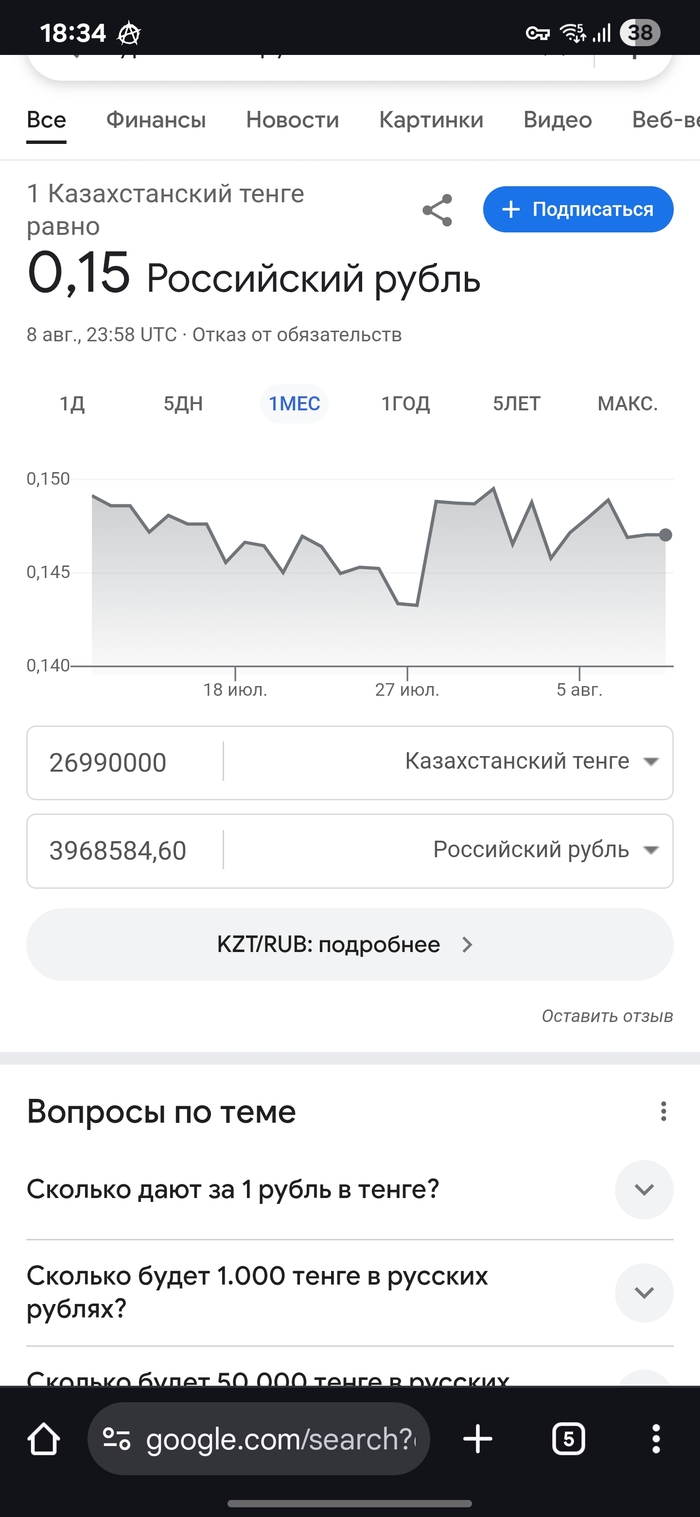
Task: Open a new tab with plus icon
Action: coord(478,1439)
